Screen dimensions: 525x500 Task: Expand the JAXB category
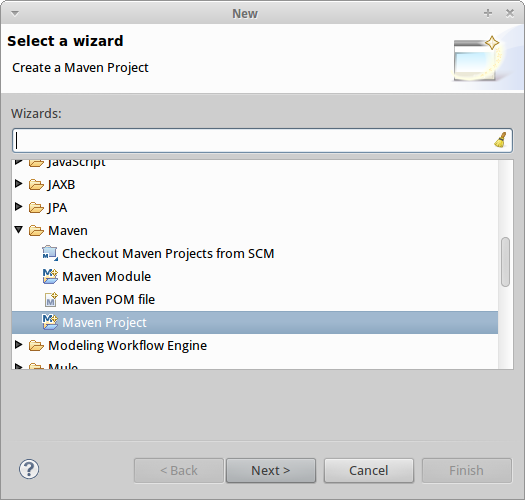(x=19, y=184)
